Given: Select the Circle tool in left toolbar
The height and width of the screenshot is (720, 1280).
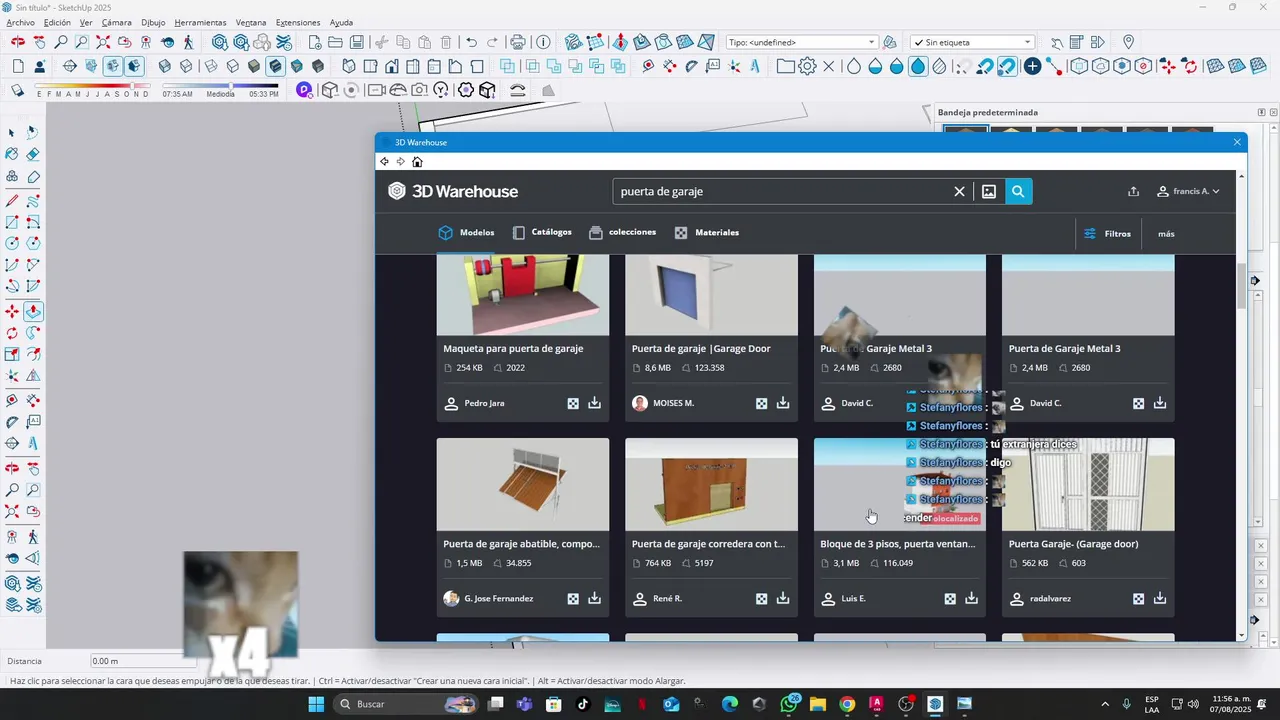Looking at the screenshot, I should 11,243.
